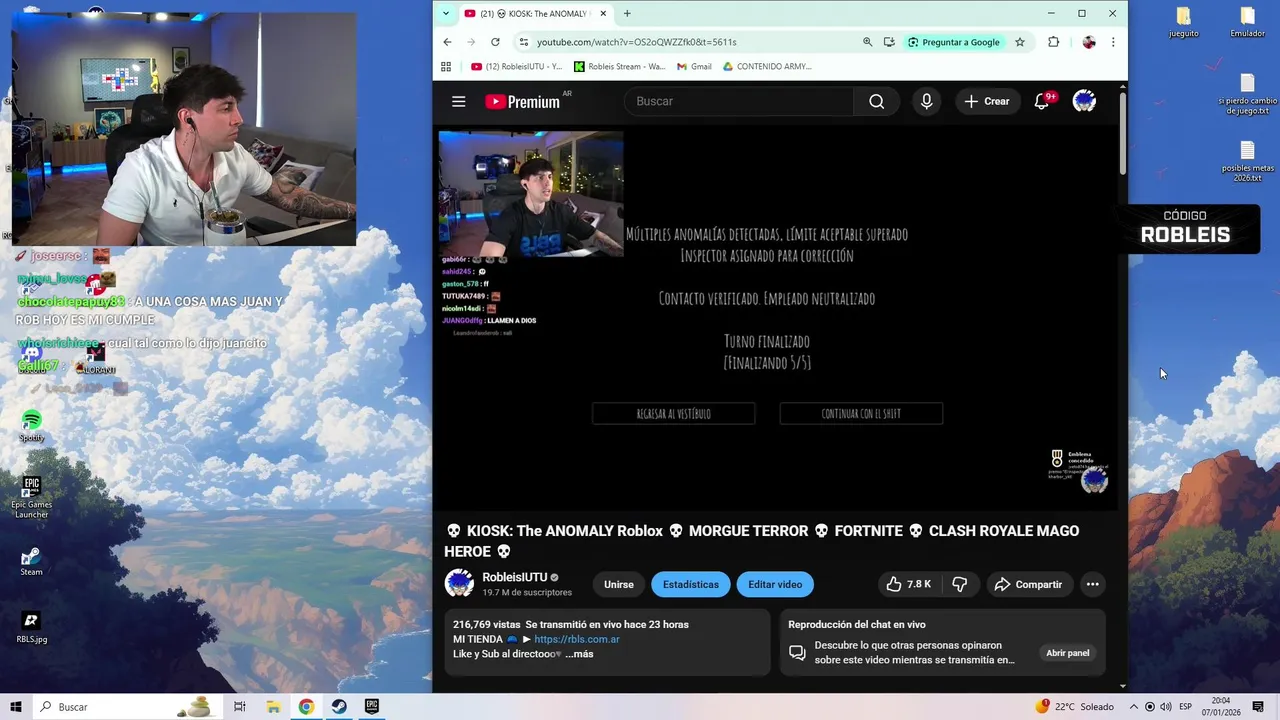1280x720 pixels.
Task: Show hidden system tray icons
Action: click(1134, 707)
